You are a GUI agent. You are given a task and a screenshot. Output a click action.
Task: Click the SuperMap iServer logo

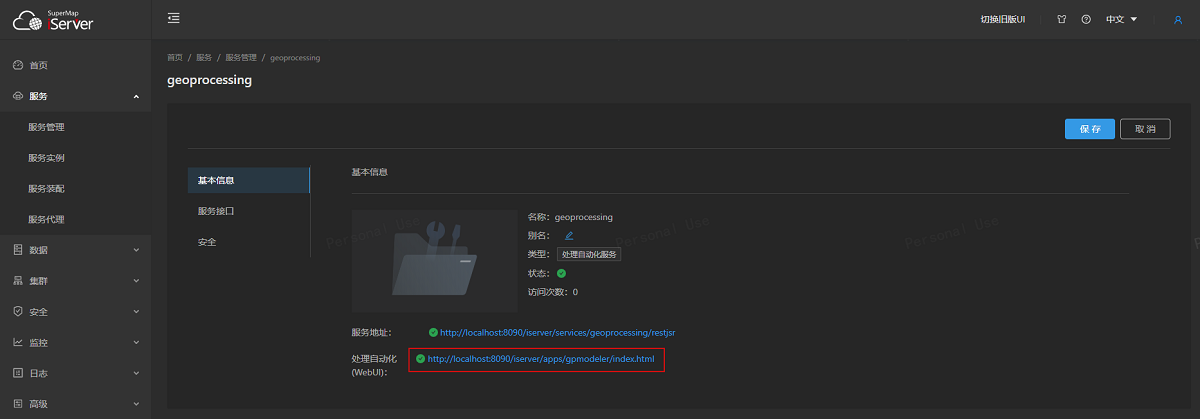click(54, 20)
